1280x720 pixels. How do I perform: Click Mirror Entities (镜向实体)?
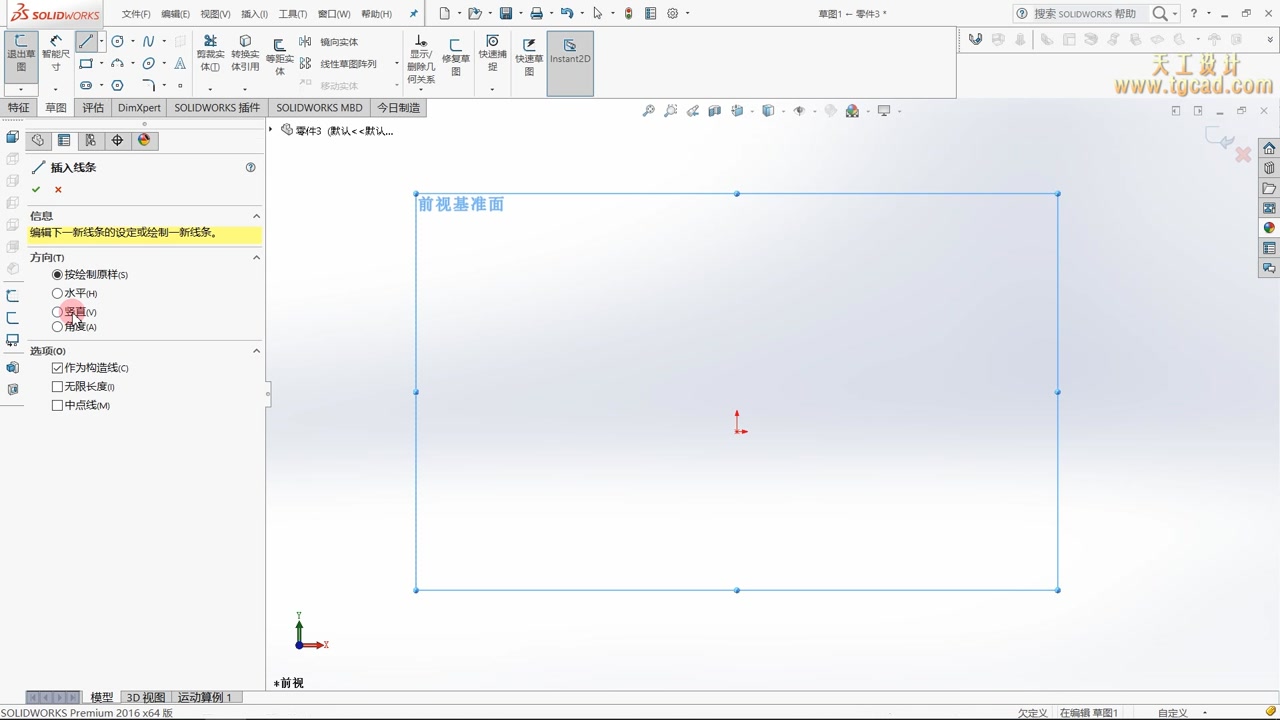coord(329,42)
